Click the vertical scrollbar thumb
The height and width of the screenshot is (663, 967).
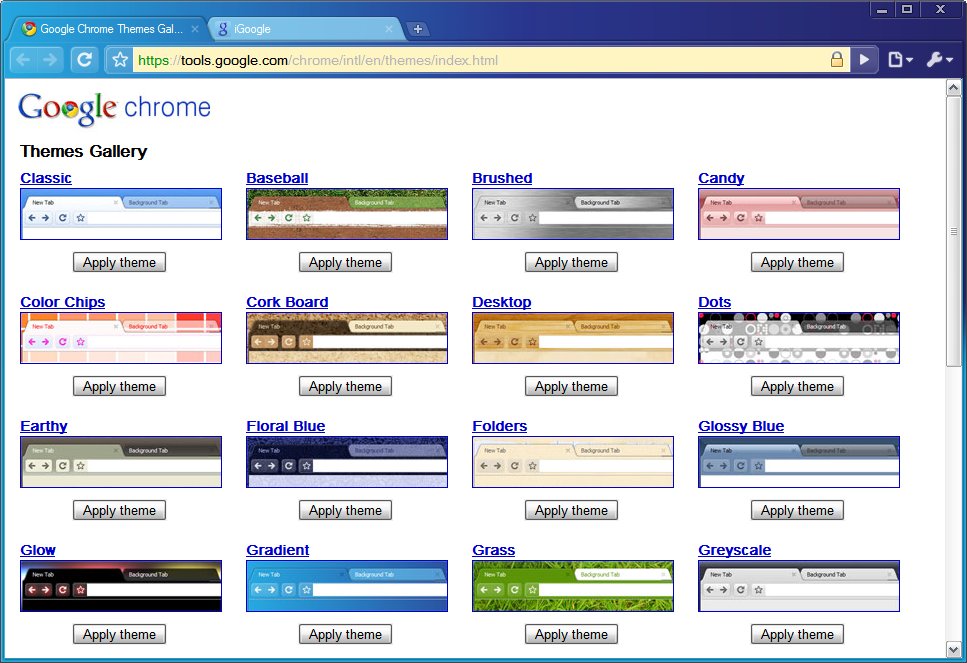point(953,231)
